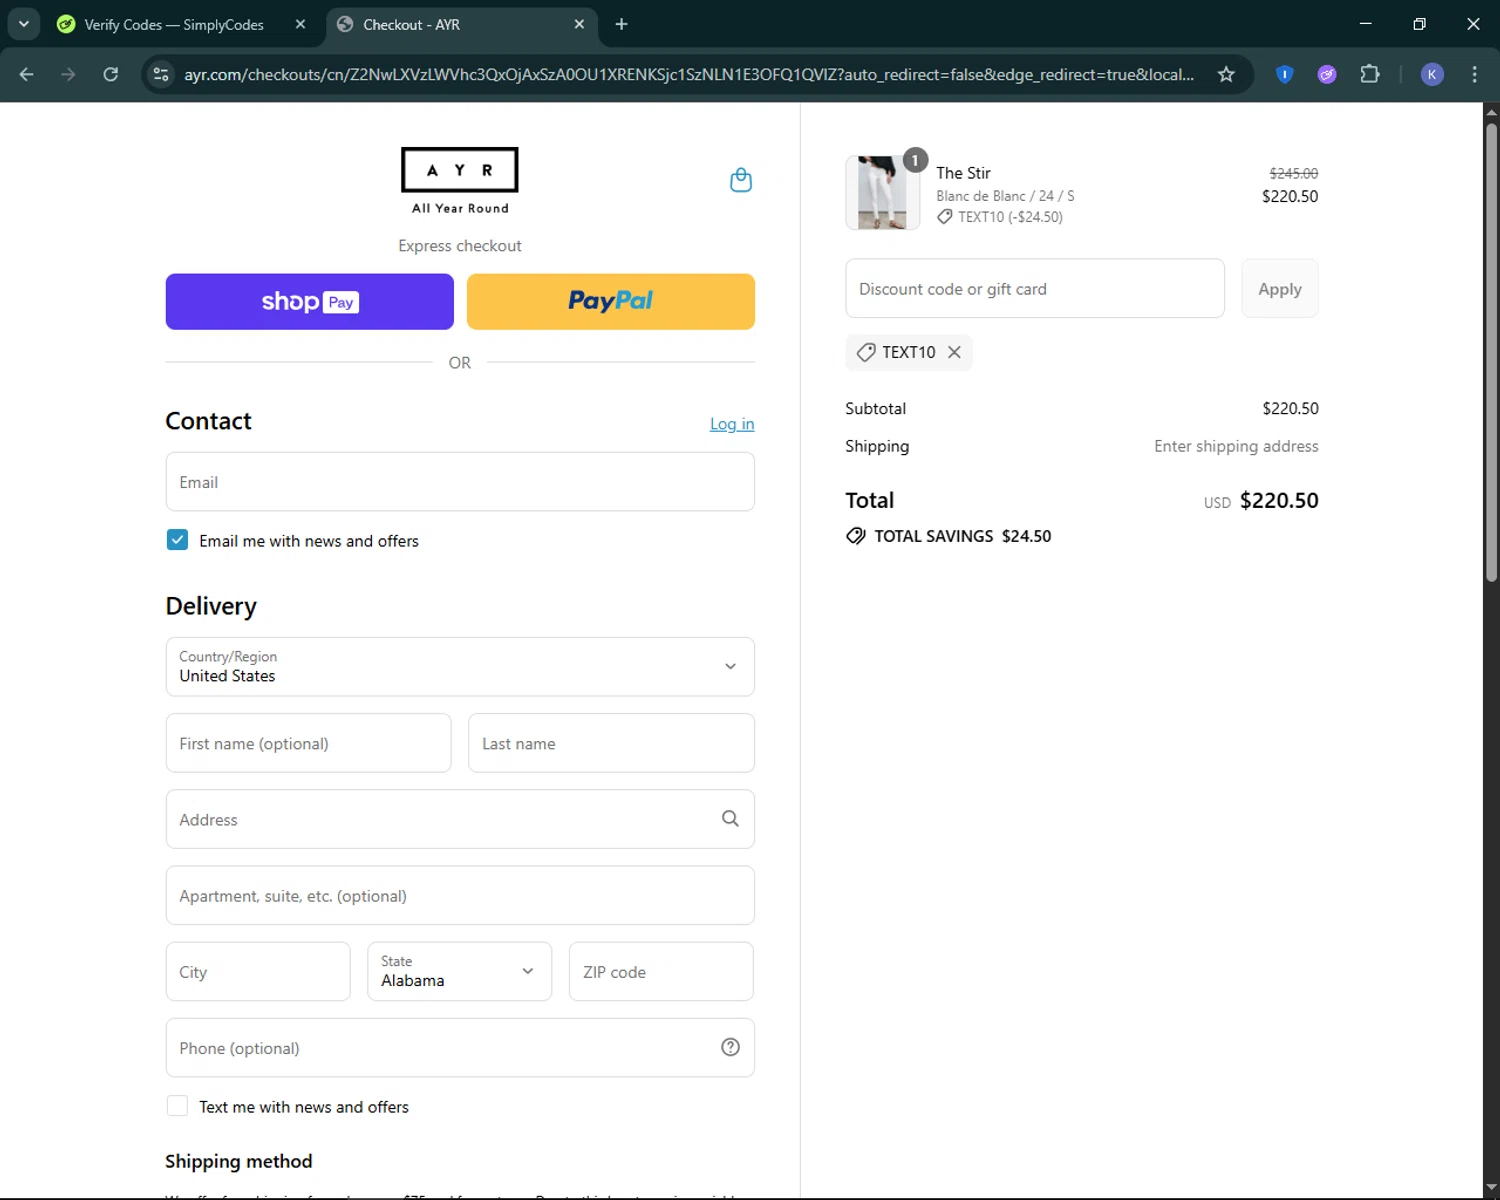Click the Subtotal $220.50 amount

pyautogui.click(x=1290, y=408)
